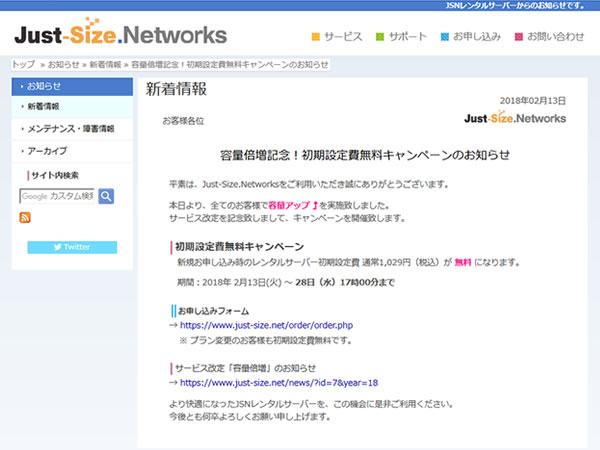
Task: Open the order.php application form link
Action: click(x=266, y=325)
